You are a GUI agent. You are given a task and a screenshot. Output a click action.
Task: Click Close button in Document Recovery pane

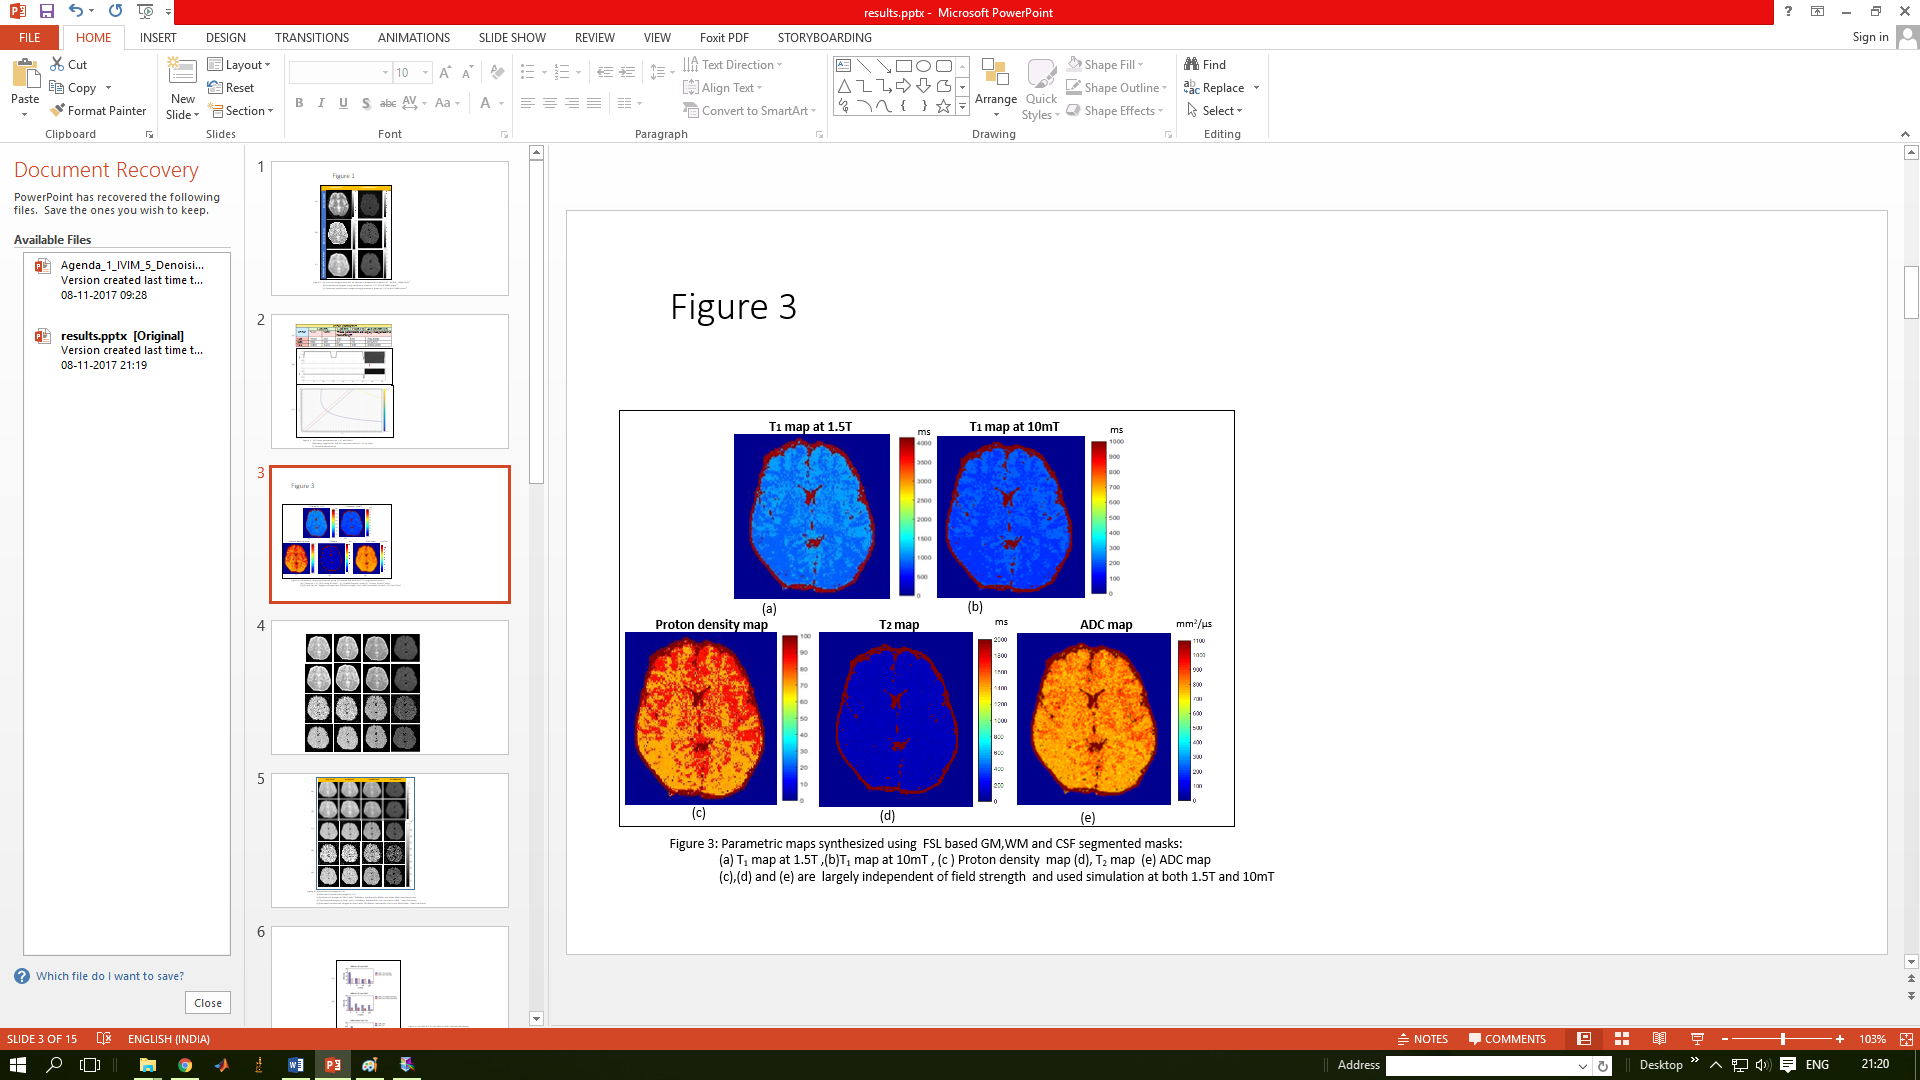208,1003
